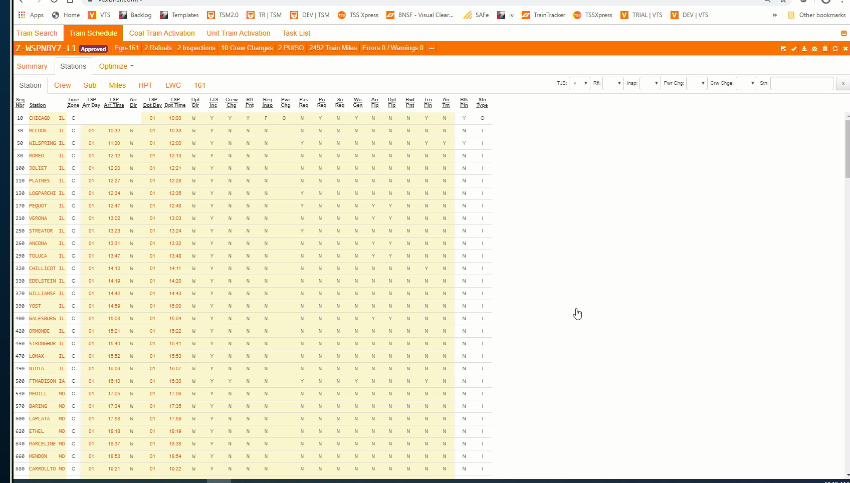The image size is (850, 483).
Task: Select the Stations sub-tab
Action: [x=73, y=66]
